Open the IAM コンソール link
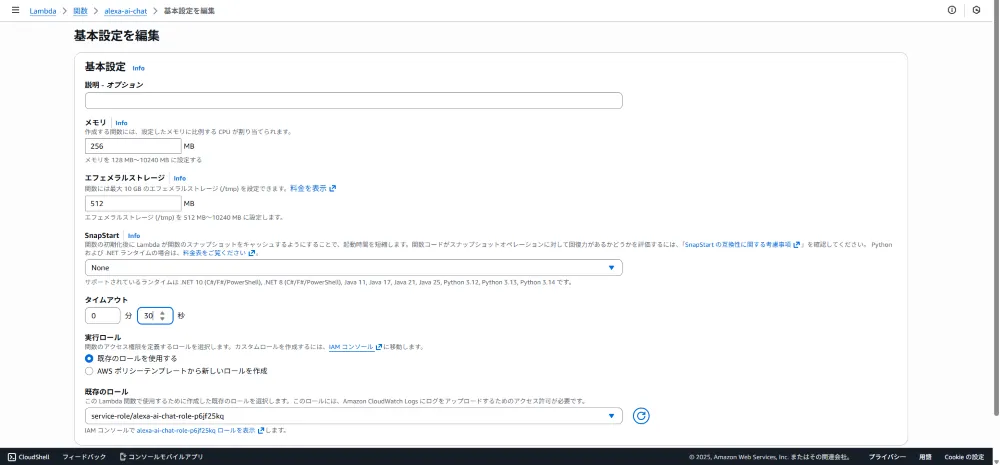Image resolution: width=1000 pixels, height=465 pixels. [x=351, y=347]
